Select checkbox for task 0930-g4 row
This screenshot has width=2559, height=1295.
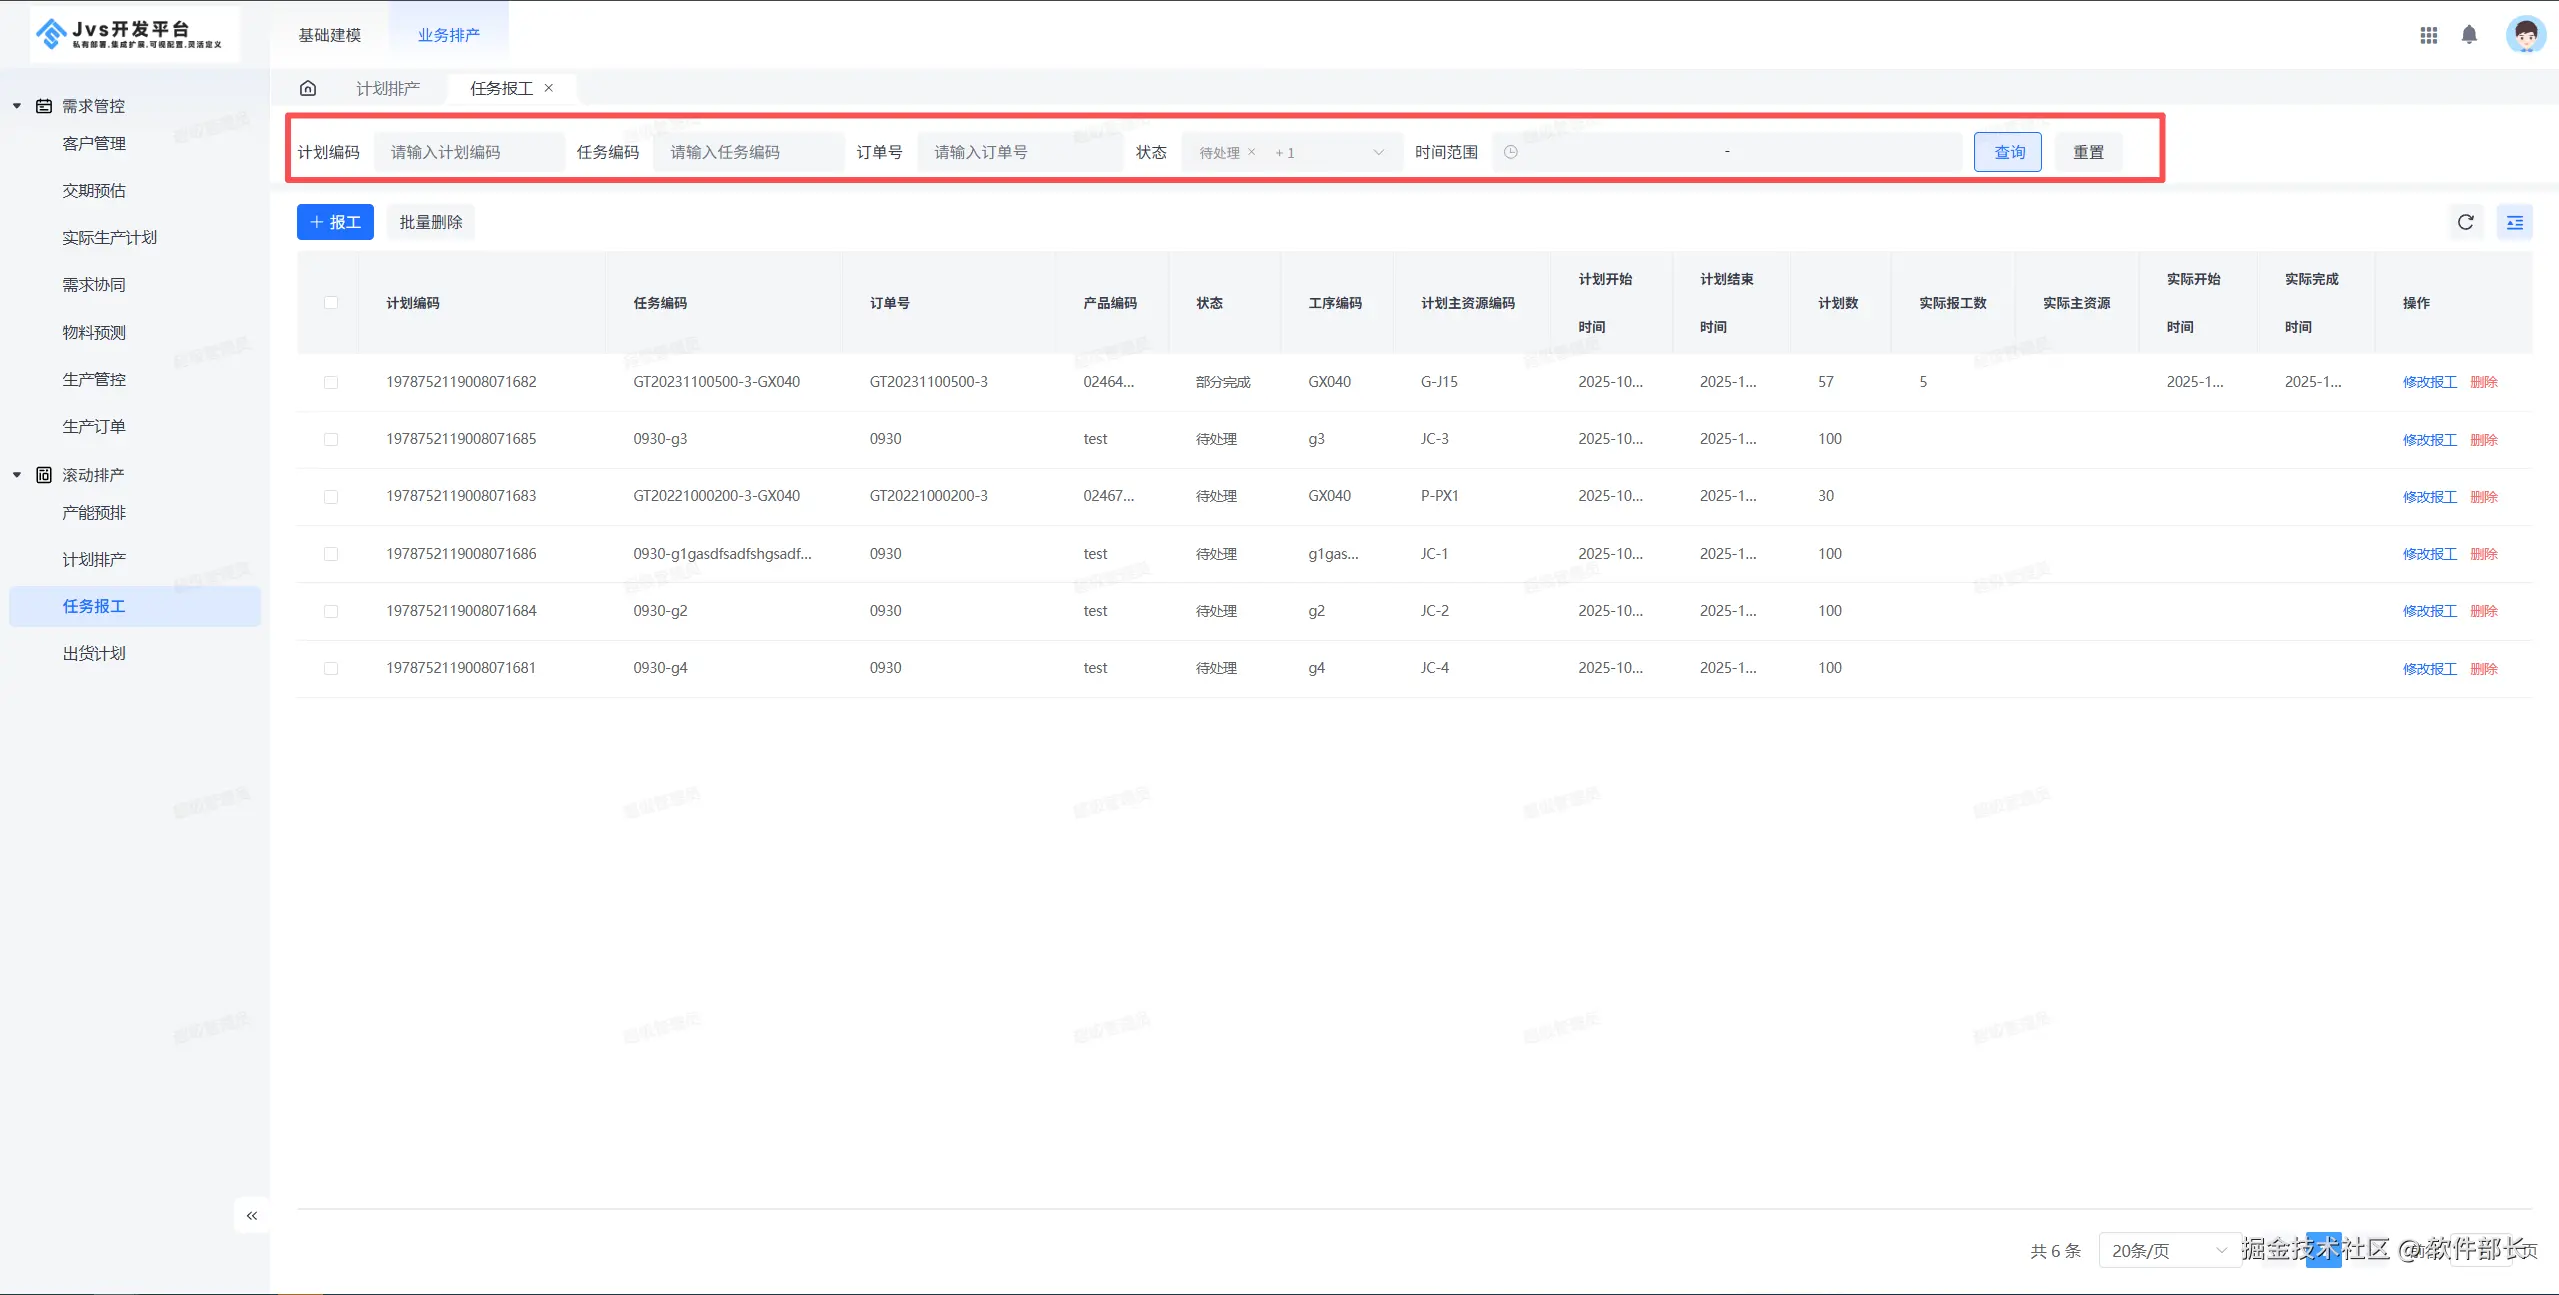[331, 668]
